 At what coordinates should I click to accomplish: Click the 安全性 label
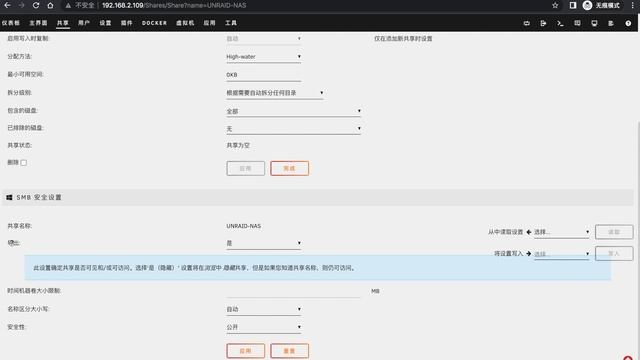(16, 327)
